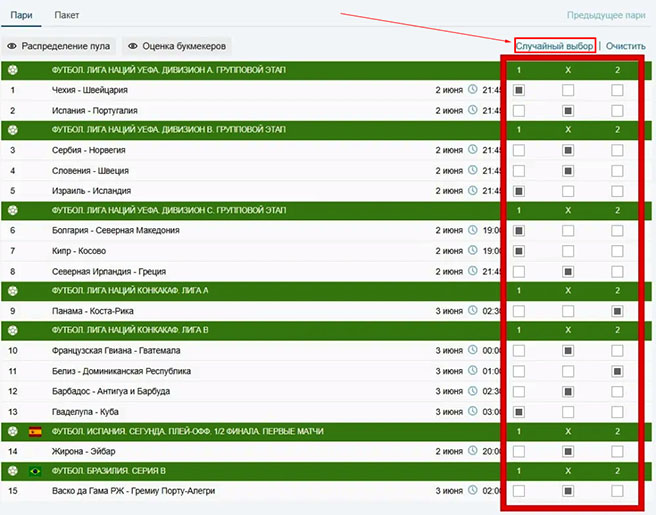This screenshot has width=656, height=515.
Task: Switch to the Пари tab
Action: click(x=21, y=15)
